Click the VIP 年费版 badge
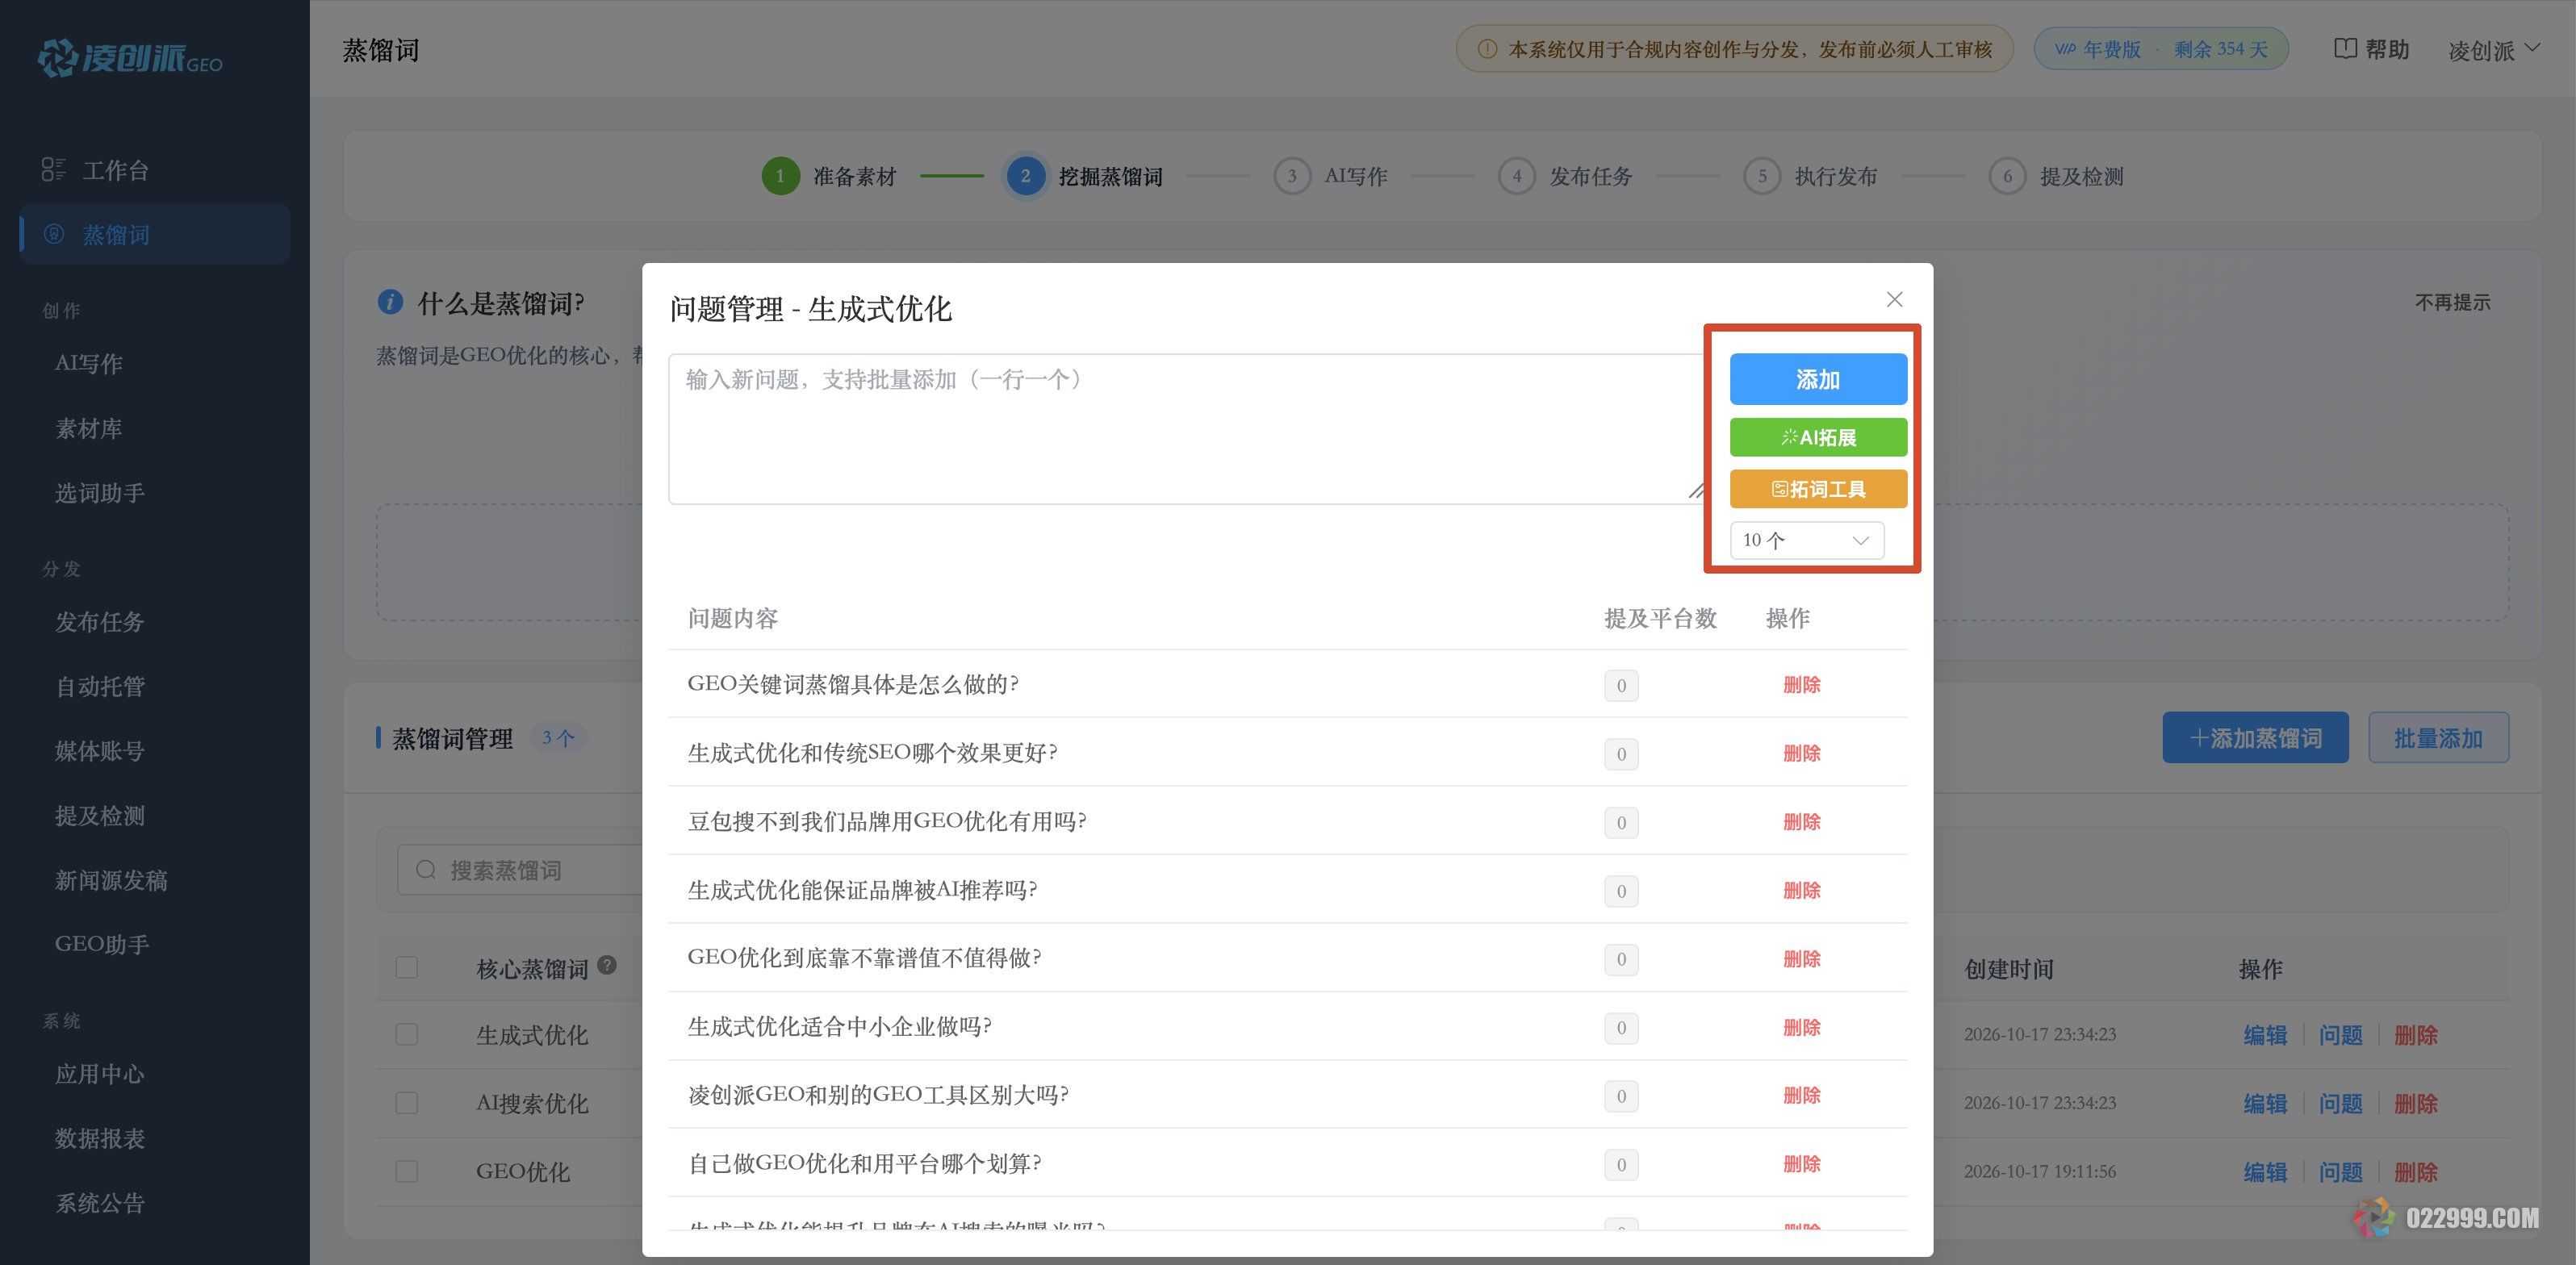Screen dimensions: 2576x1265 click(x=2161, y=48)
